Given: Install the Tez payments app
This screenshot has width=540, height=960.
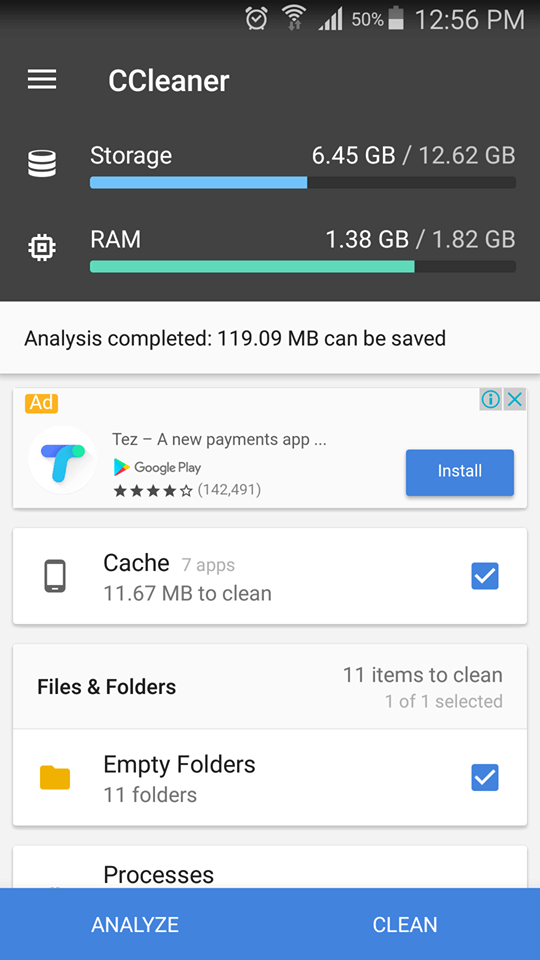Looking at the screenshot, I should click(460, 472).
